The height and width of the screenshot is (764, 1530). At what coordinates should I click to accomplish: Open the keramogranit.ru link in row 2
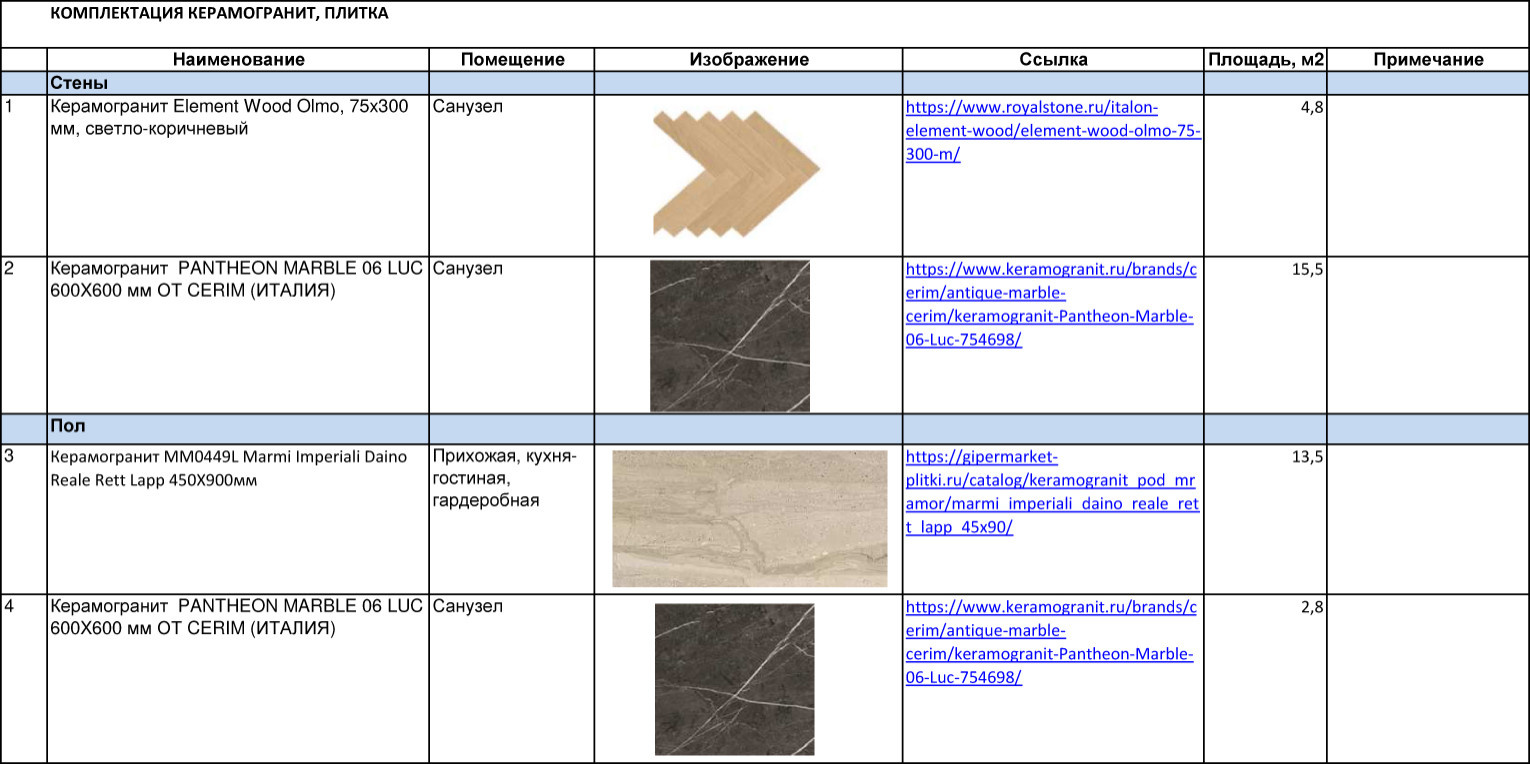[x=1051, y=304]
